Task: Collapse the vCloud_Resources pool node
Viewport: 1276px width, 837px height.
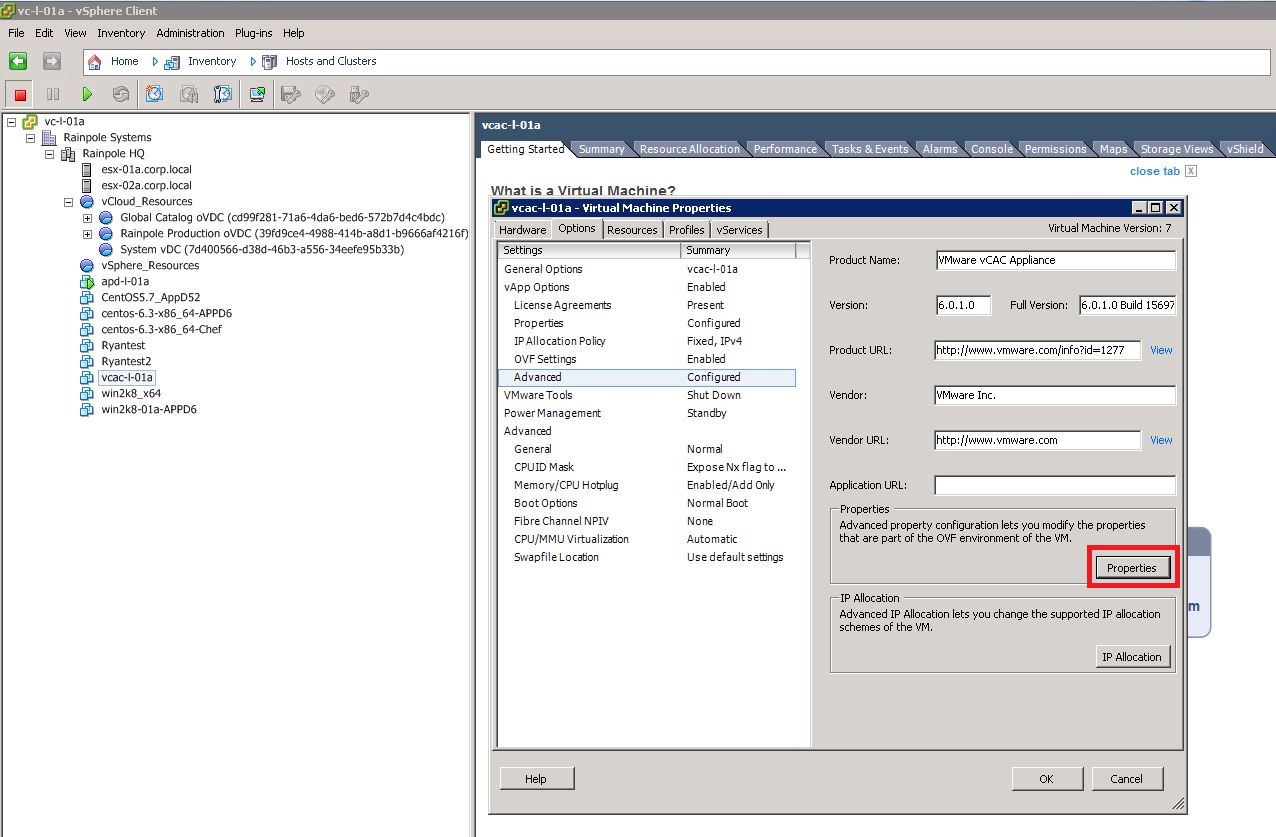Action: [68, 202]
